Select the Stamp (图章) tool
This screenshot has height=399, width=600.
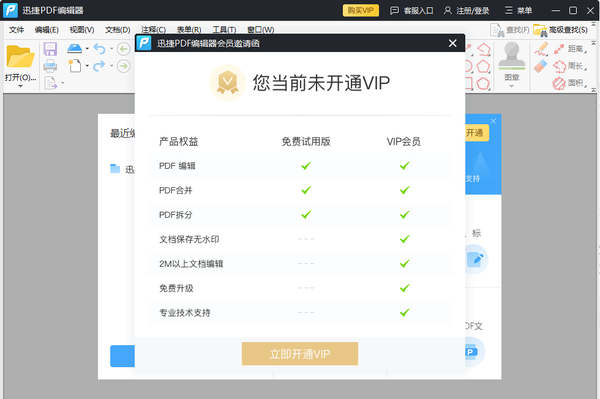(512, 61)
